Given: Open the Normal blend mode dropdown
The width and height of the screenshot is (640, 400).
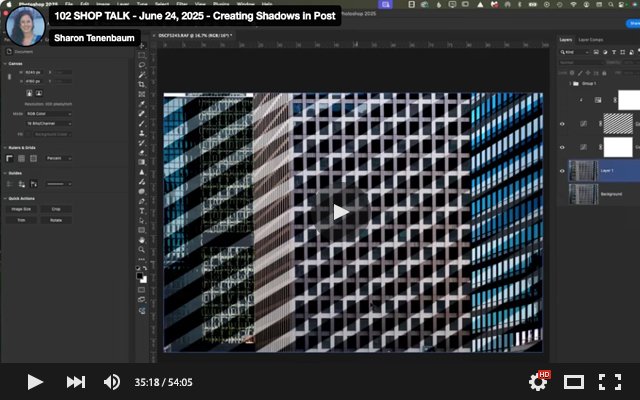Looking at the screenshot, I should pos(581,62).
